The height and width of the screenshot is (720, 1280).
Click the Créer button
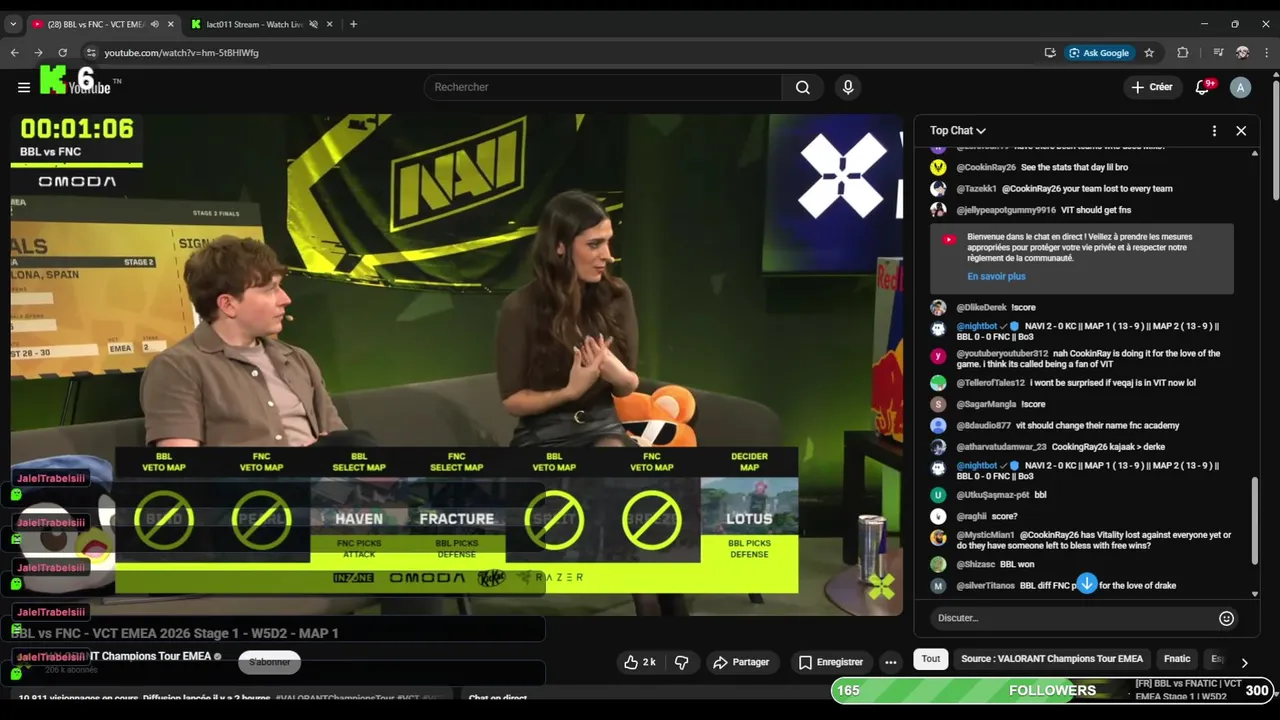coord(1151,87)
